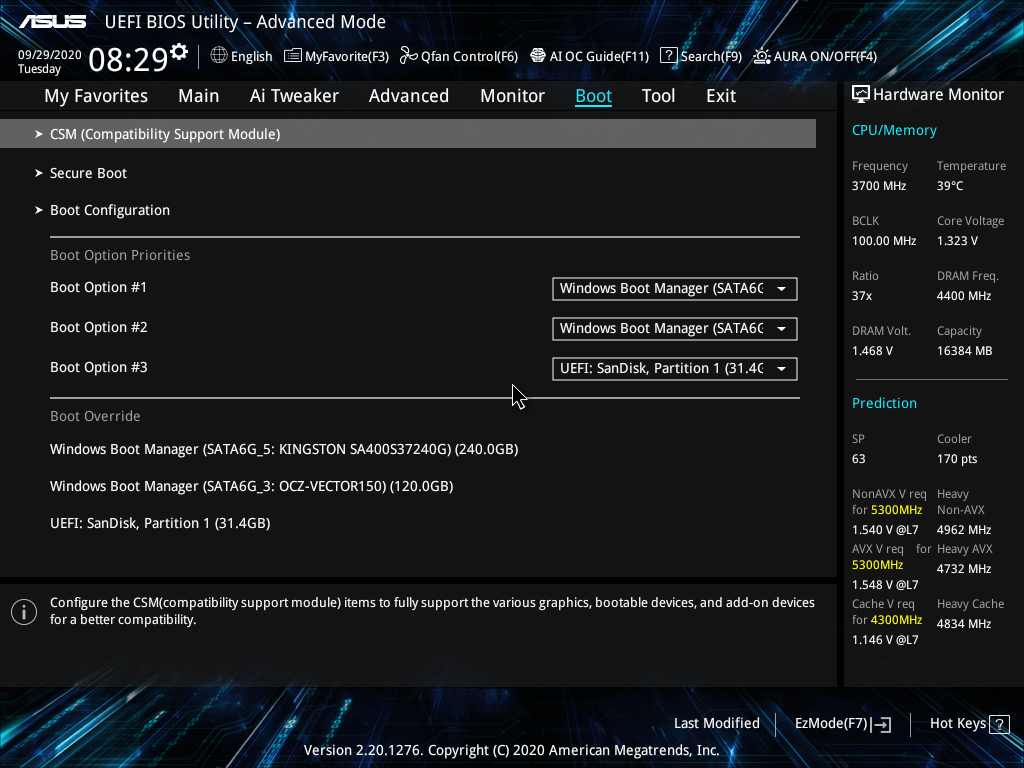The width and height of the screenshot is (1024, 768).
Task: Select the Boot tab
Action: 594,96
